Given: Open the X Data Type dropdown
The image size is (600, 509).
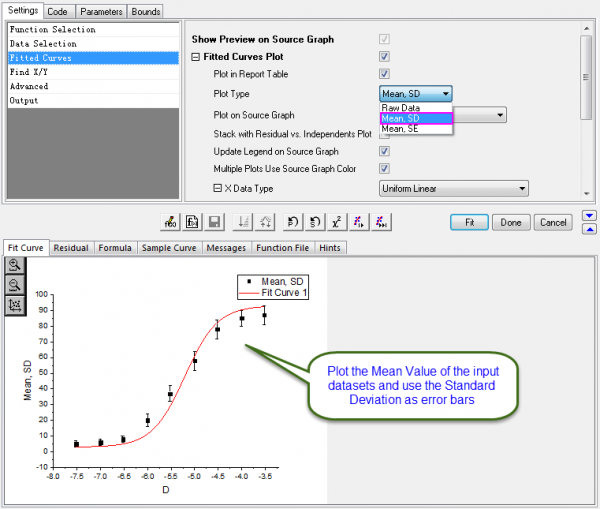Looking at the screenshot, I should [x=453, y=188].
